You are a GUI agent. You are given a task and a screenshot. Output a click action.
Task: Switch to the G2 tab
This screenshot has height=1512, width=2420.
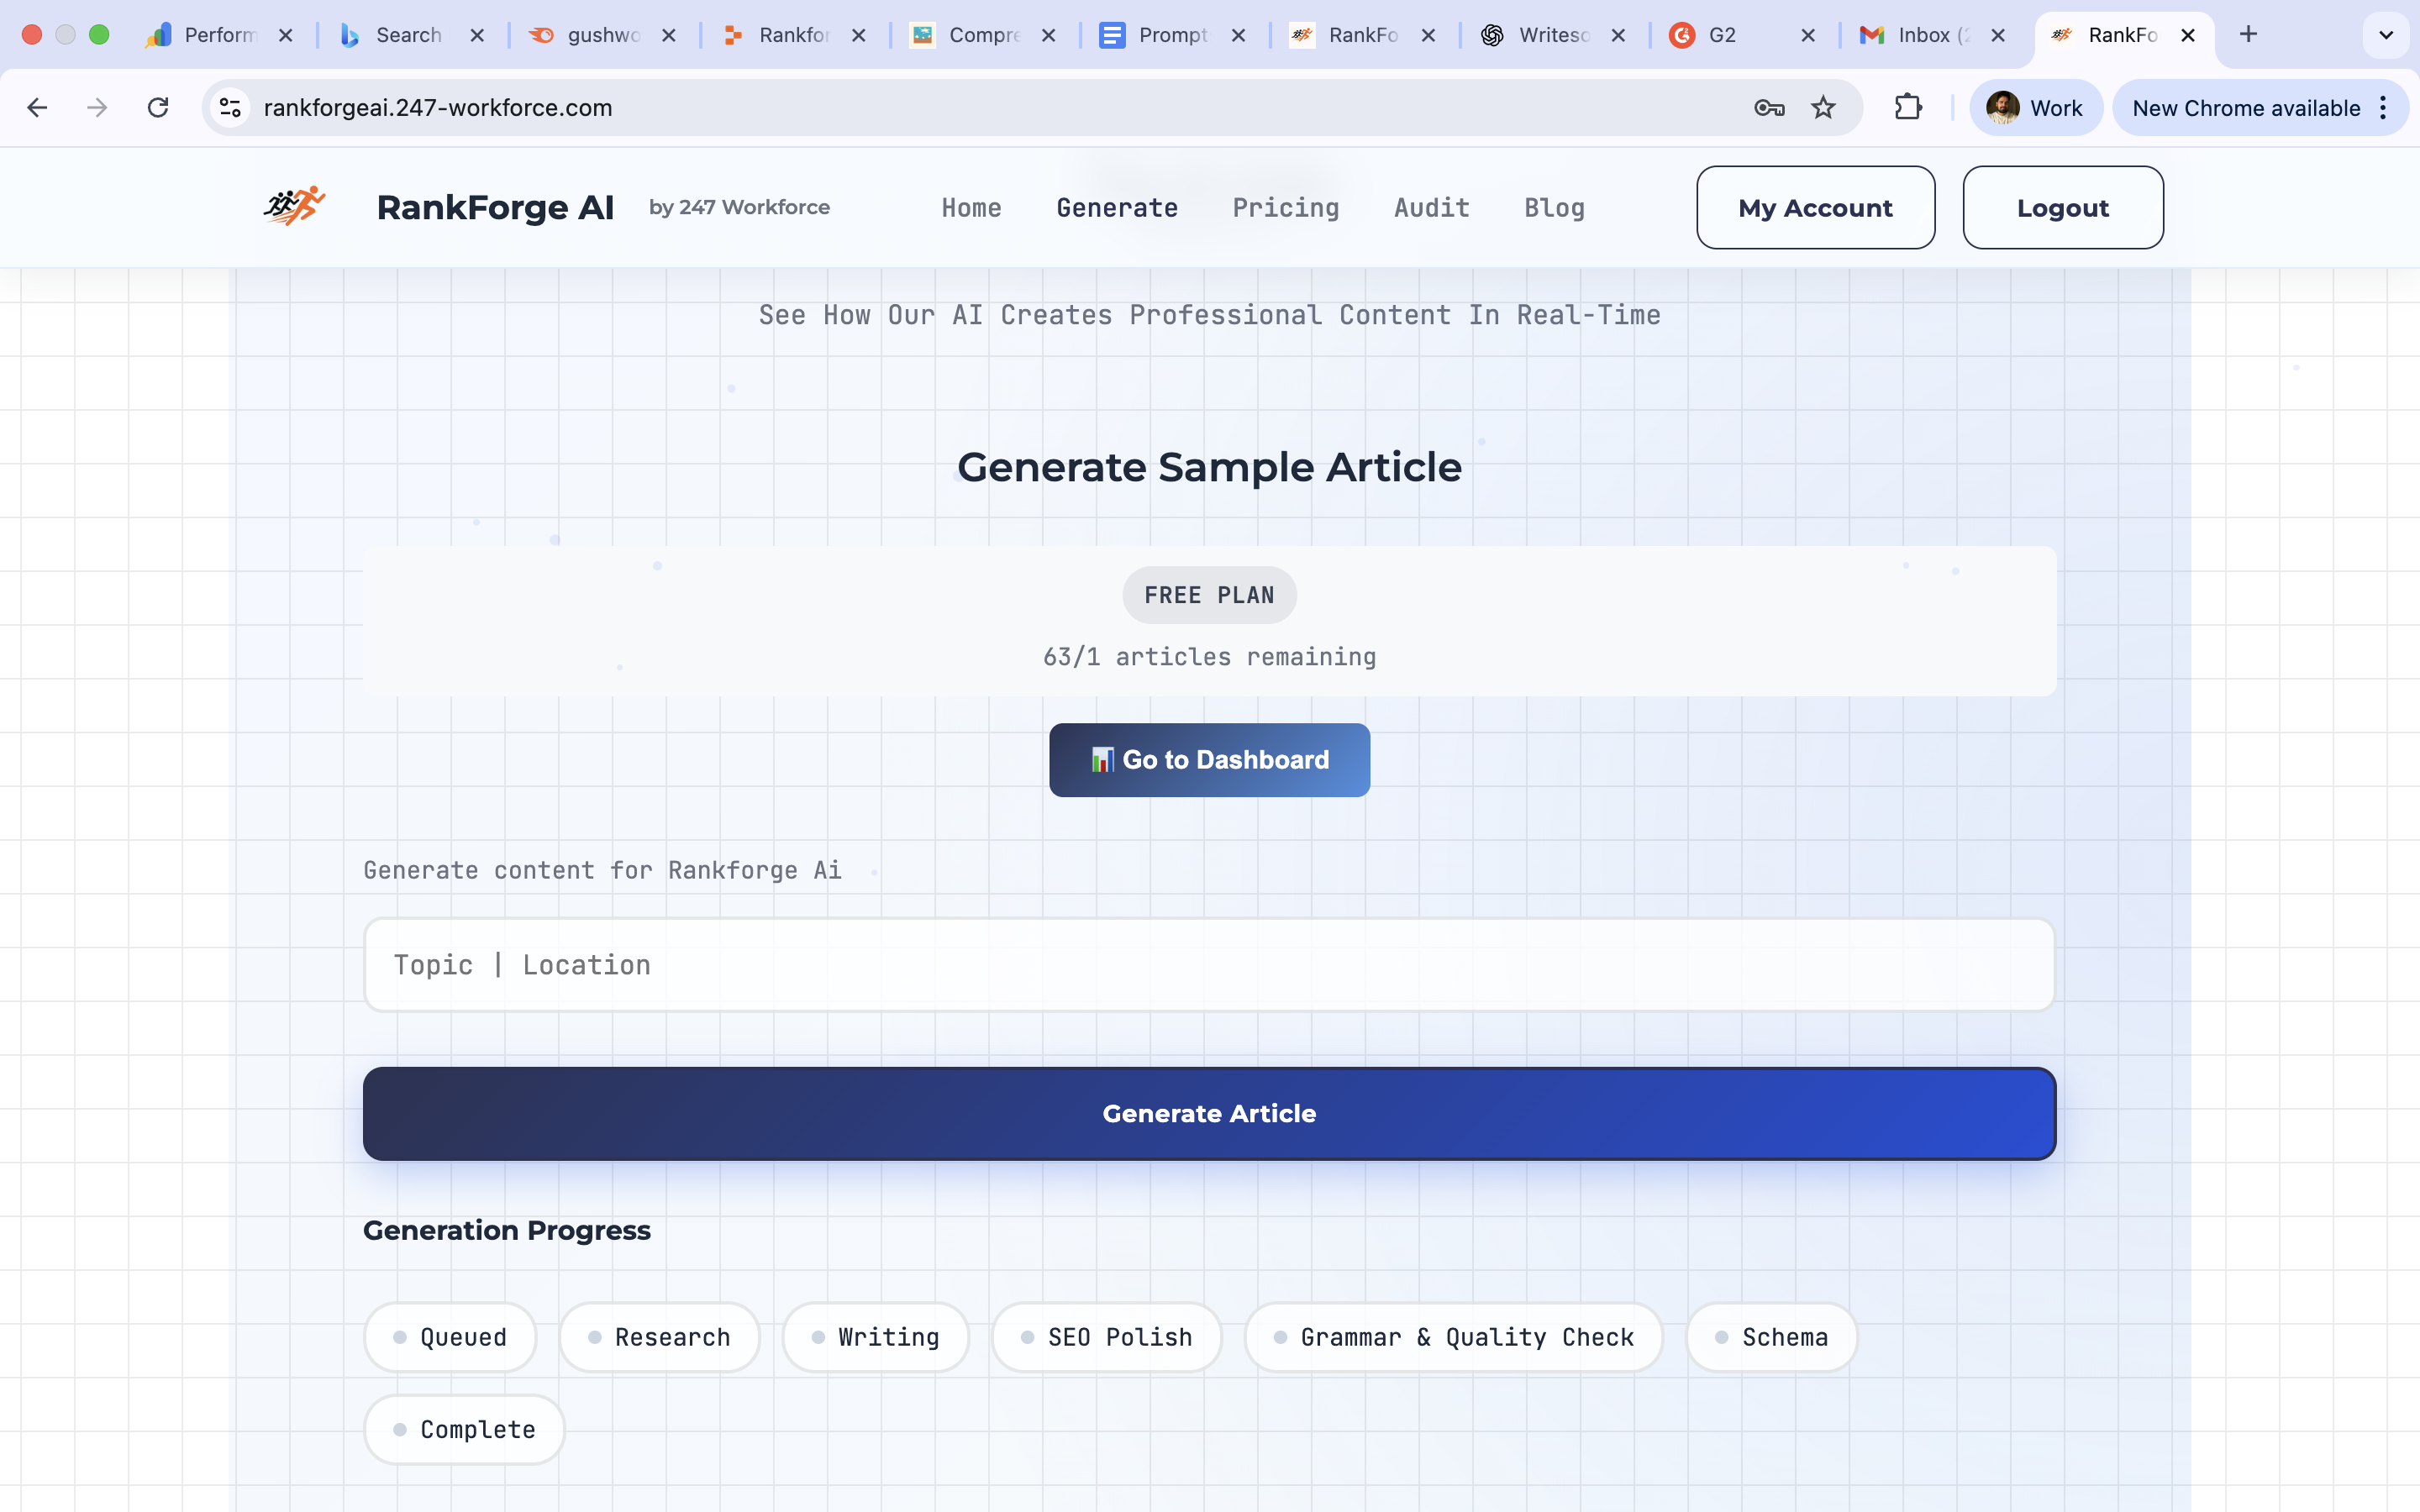(x=1722, y=35)
